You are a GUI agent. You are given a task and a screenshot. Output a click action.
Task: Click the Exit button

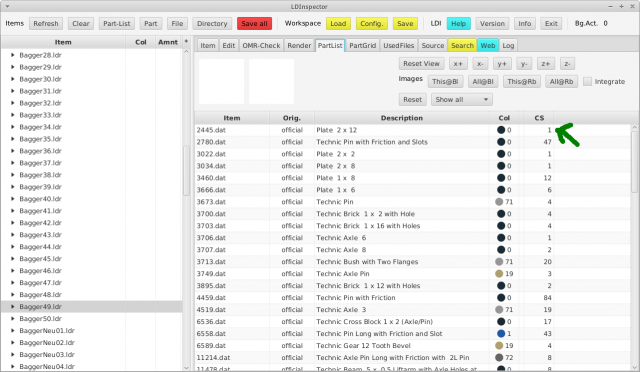(x=551, y=24)
